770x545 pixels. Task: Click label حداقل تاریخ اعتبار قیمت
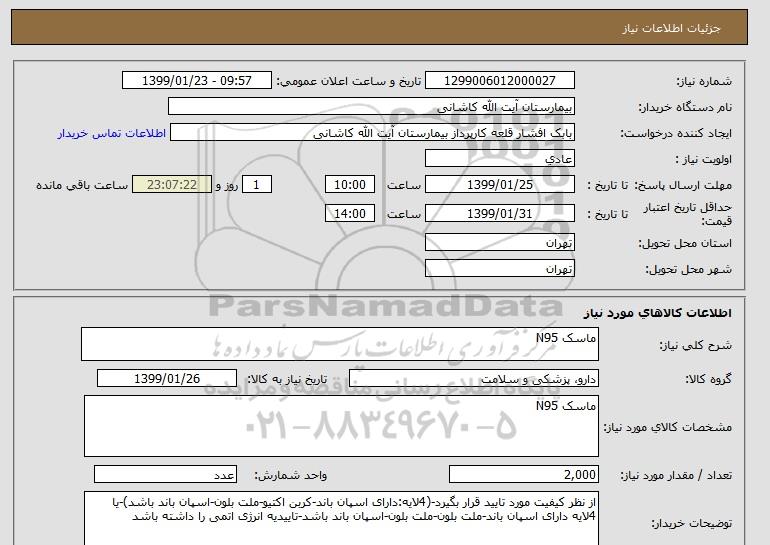click(688, 214)
